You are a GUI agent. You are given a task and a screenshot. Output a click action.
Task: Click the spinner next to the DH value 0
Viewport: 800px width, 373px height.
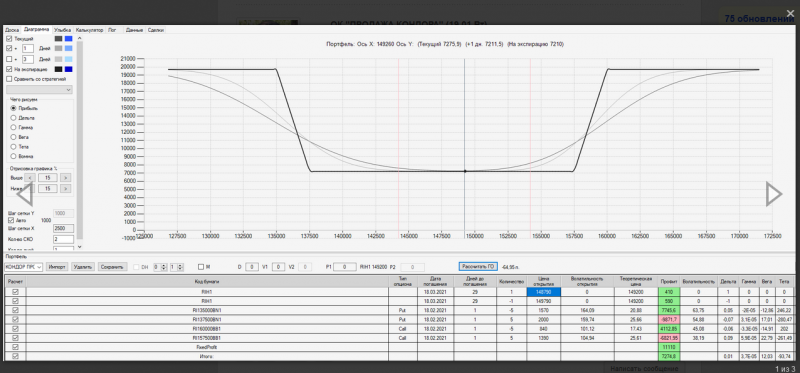164,267
